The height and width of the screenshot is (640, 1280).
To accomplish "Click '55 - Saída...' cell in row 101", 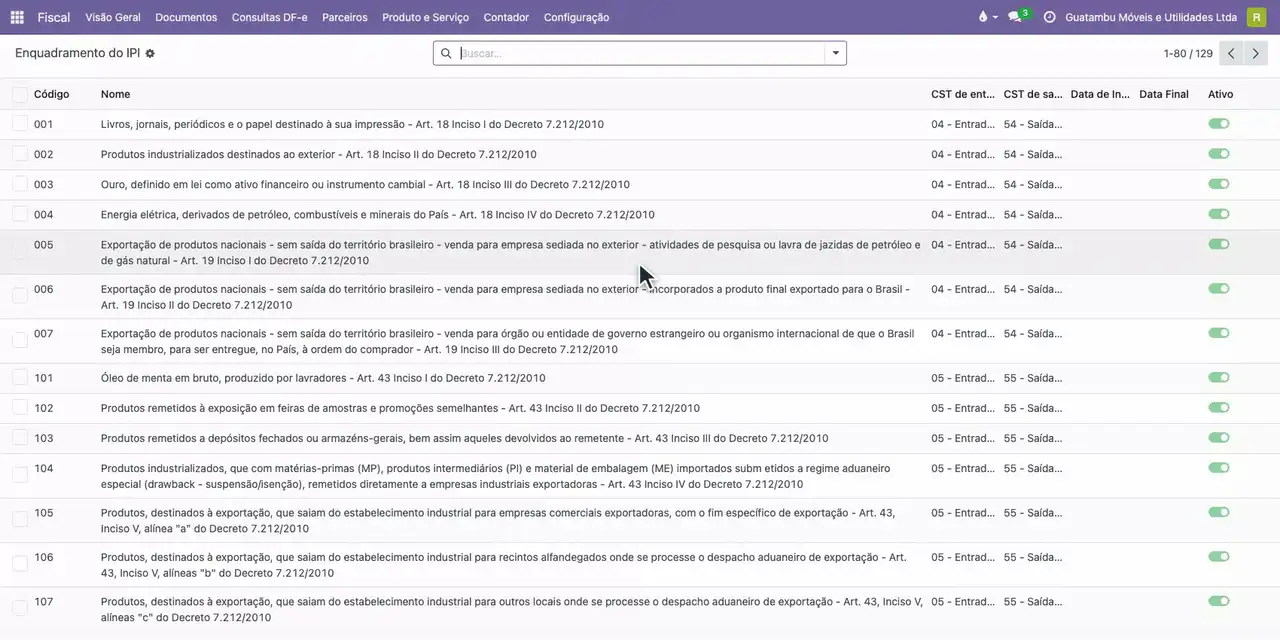I will point(1033,378).
